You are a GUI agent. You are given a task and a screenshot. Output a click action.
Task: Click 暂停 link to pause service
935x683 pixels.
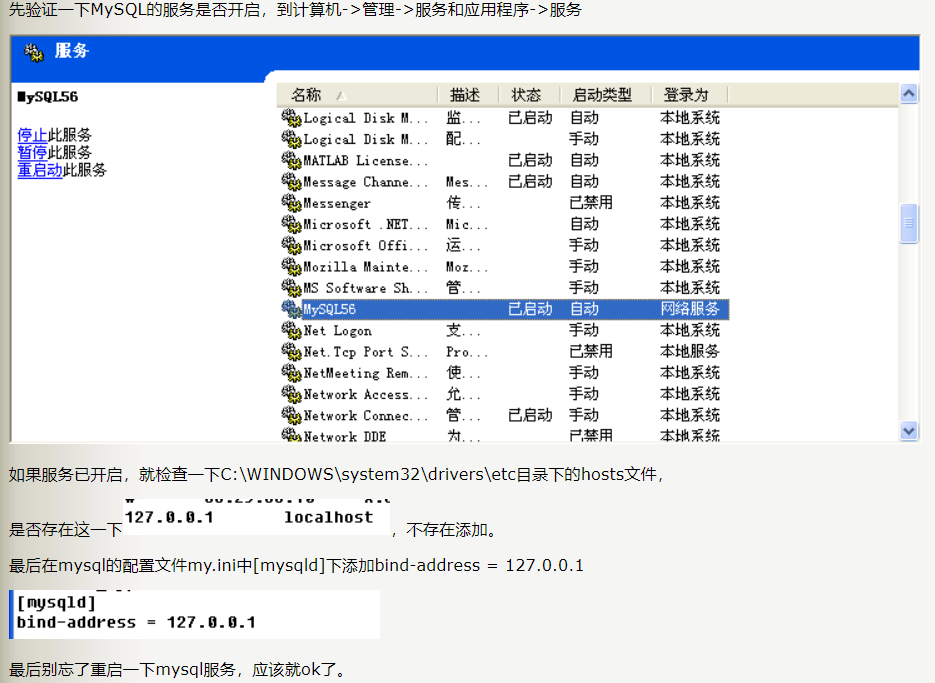32,153
